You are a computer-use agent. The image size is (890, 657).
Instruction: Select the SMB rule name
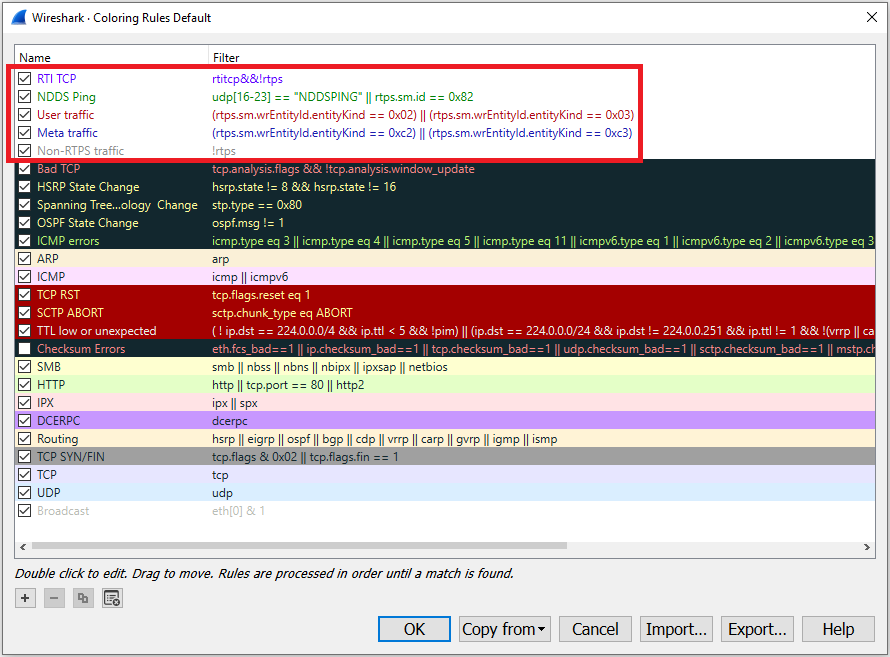[49, 367]
